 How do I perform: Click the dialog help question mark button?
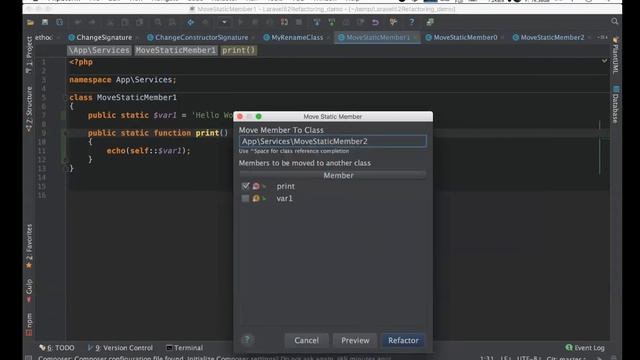(247, 340)
